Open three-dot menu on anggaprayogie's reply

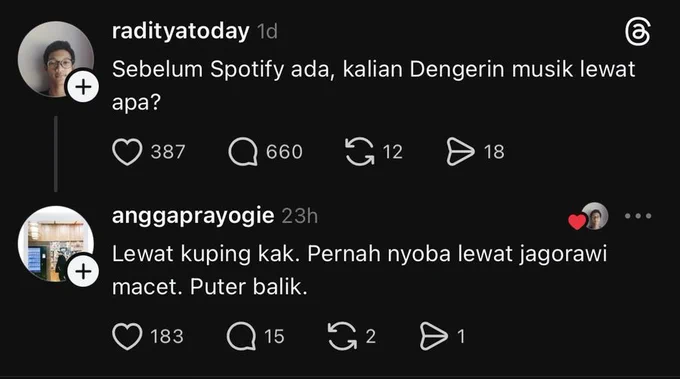click(x=638, y=216)
